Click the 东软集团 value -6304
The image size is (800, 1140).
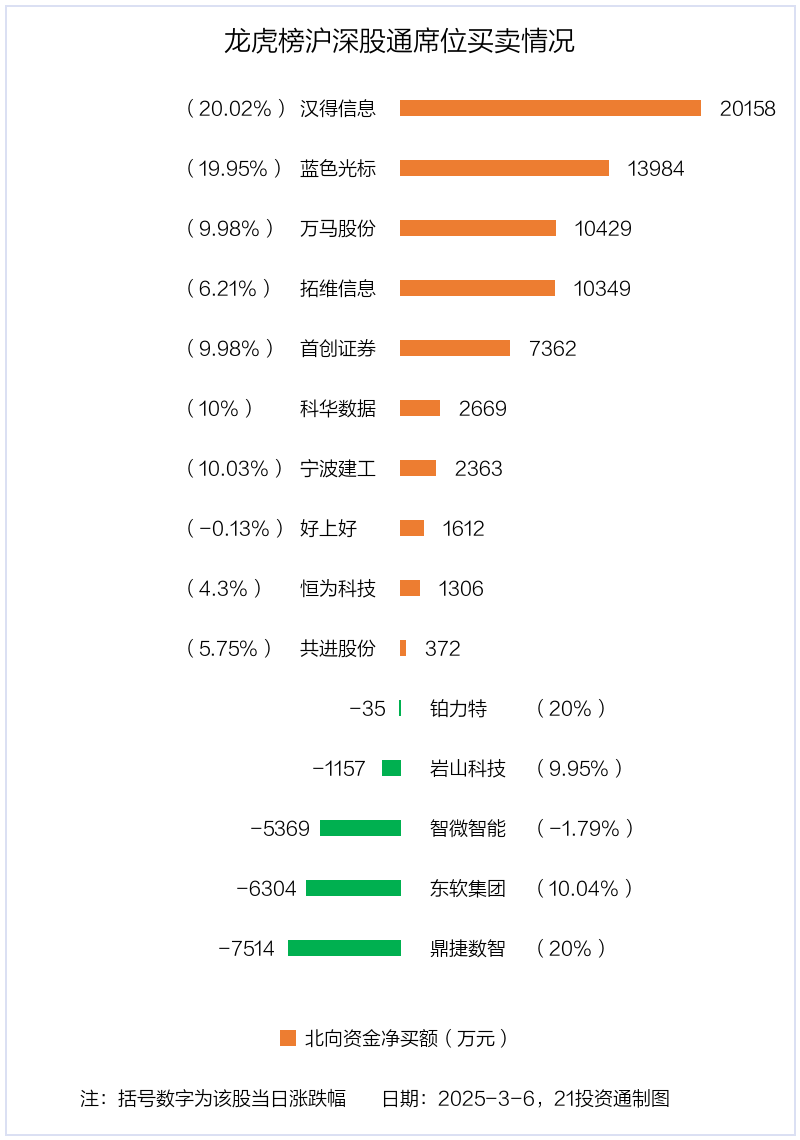point(267,888)
